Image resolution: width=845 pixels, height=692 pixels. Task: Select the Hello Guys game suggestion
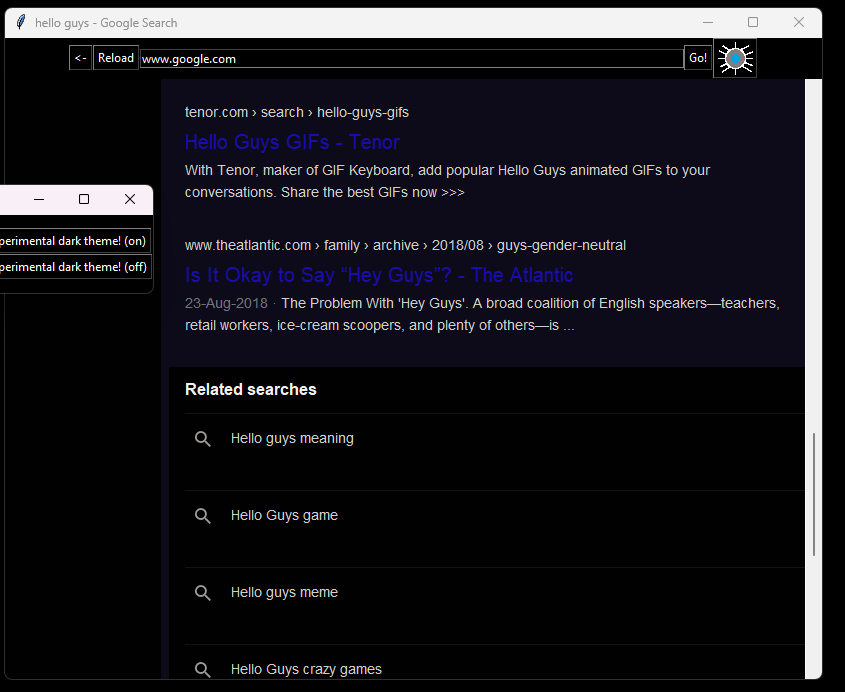coord(284,515)
